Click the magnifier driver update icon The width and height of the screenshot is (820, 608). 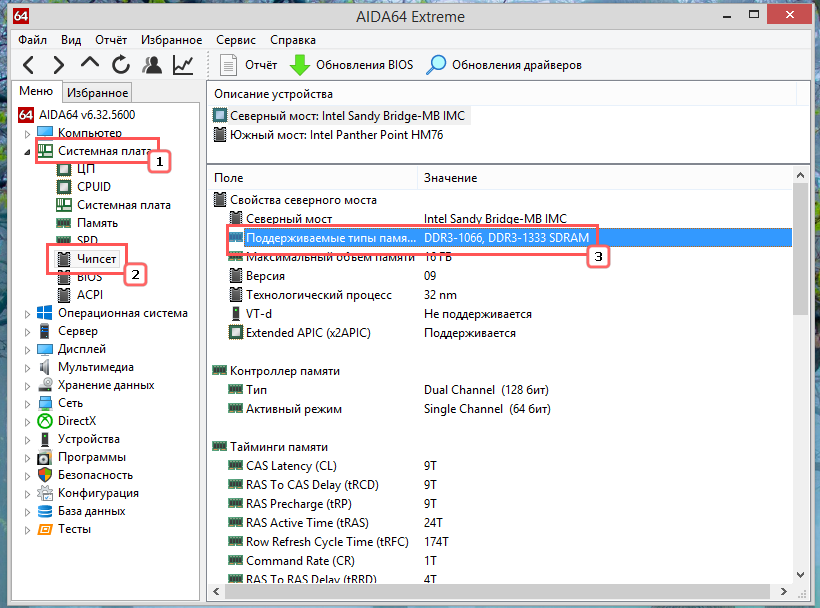436,65
